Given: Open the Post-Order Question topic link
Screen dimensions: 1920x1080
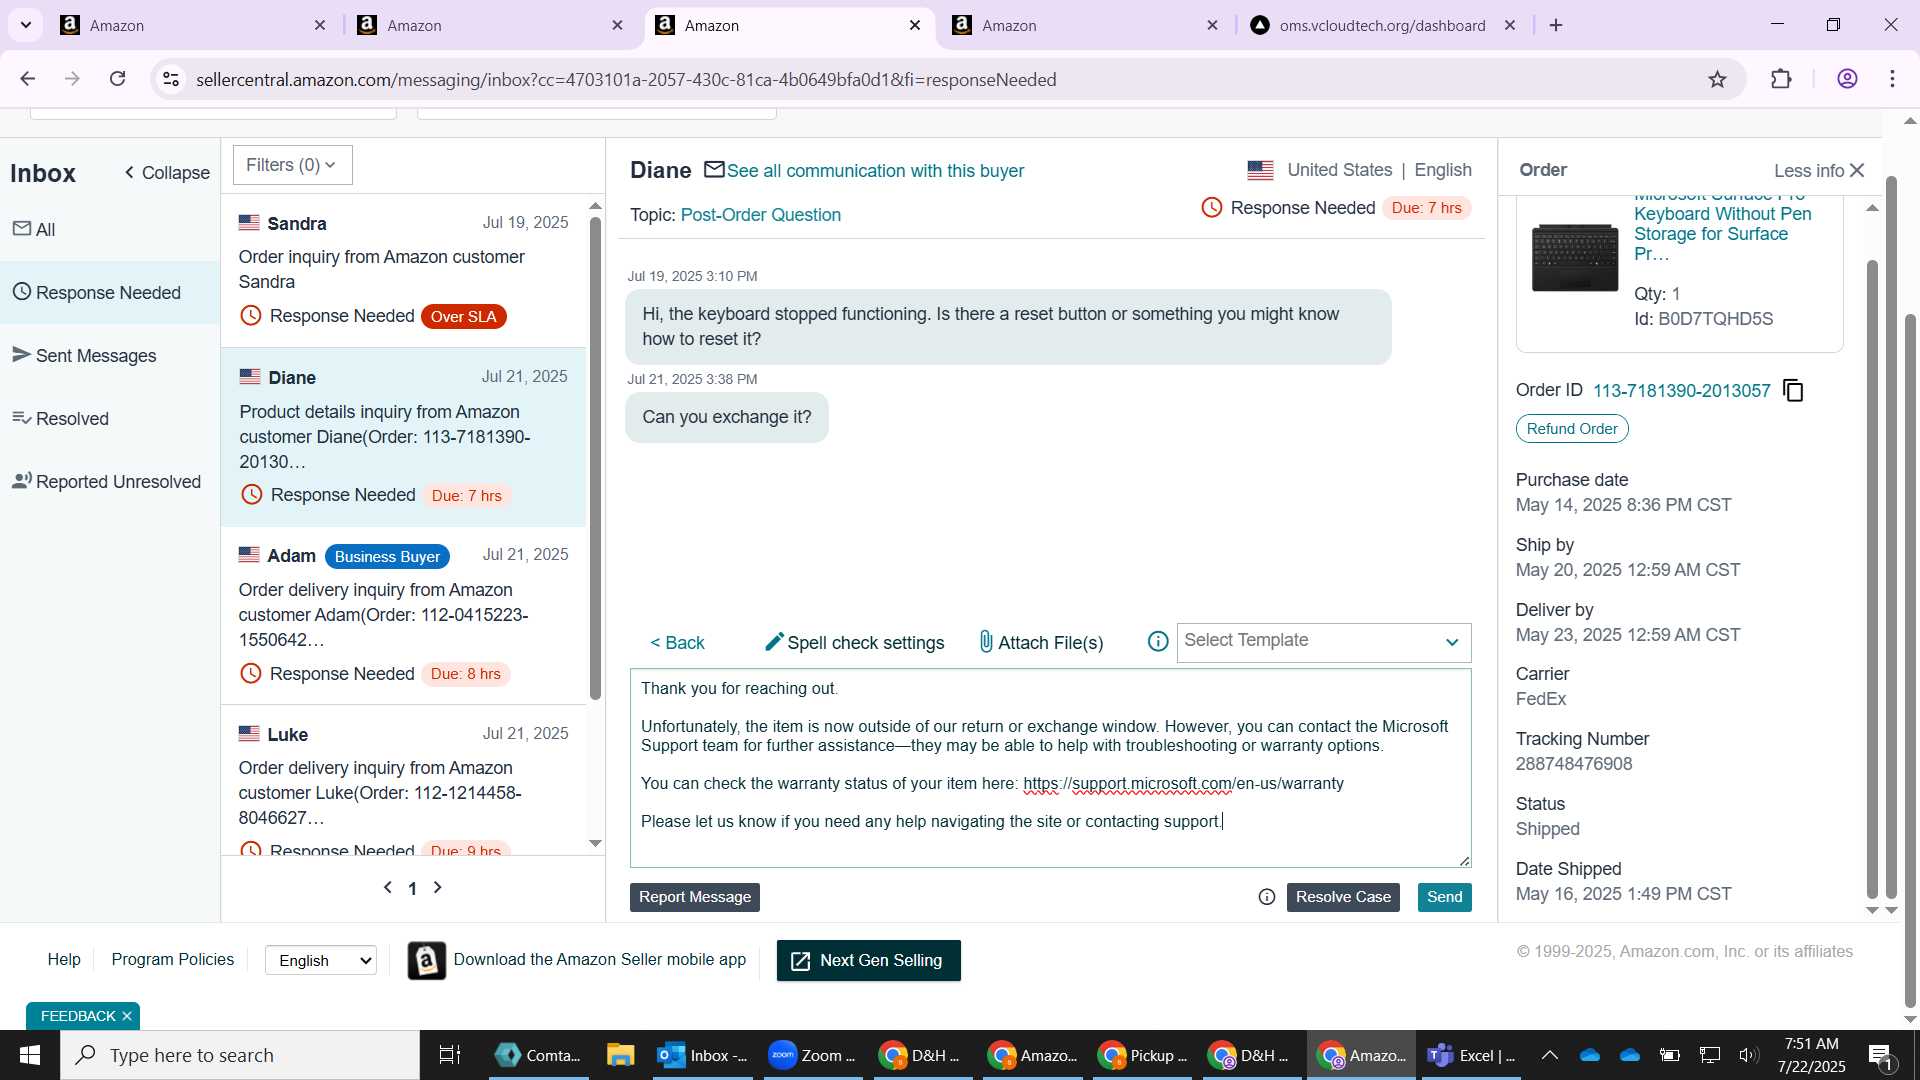Looking at the screenshot, I should 760,215.
